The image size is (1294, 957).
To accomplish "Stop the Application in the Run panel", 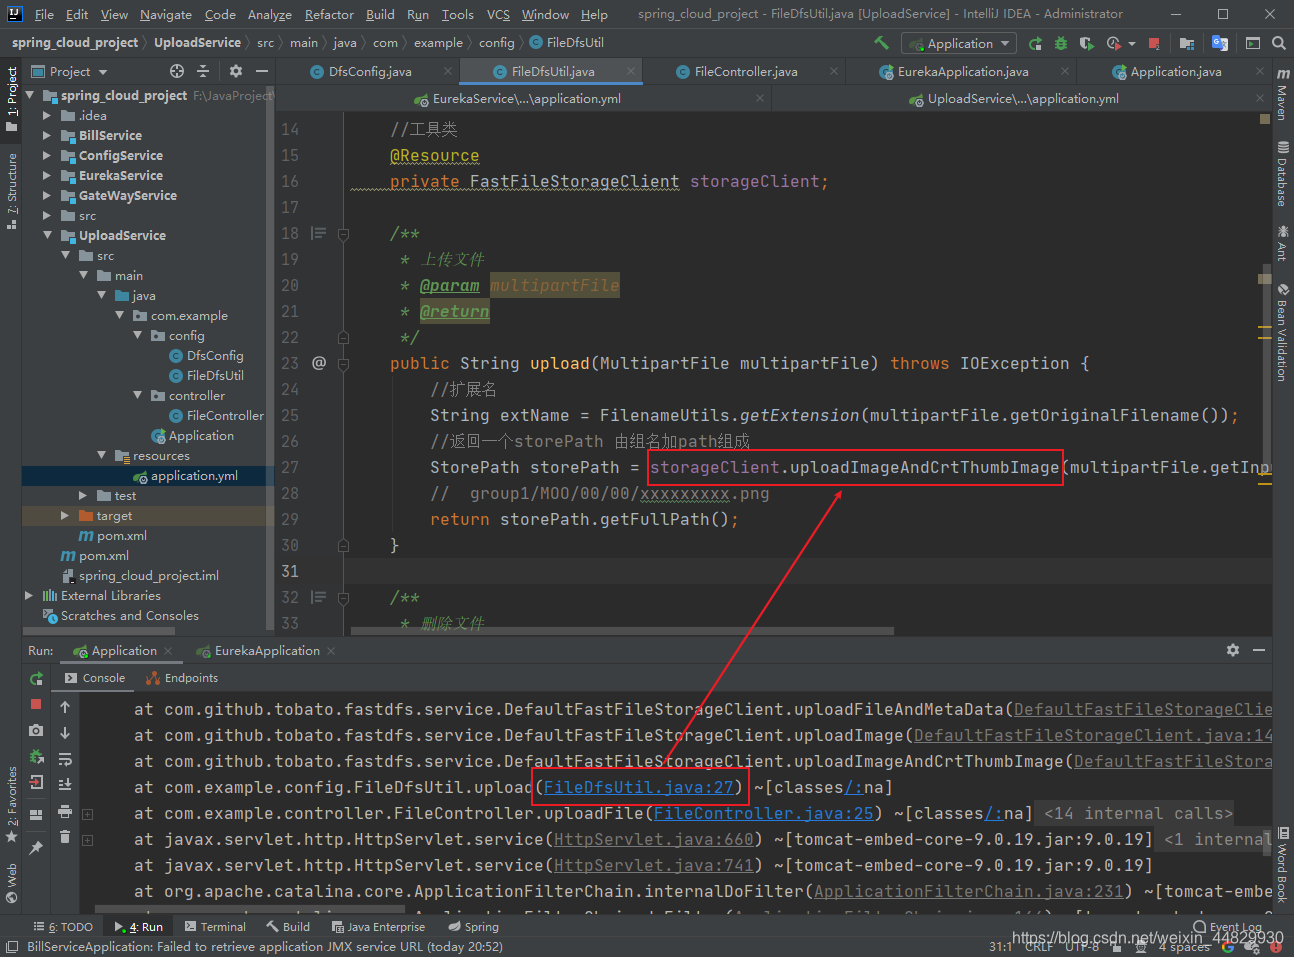I will (36, 704).
